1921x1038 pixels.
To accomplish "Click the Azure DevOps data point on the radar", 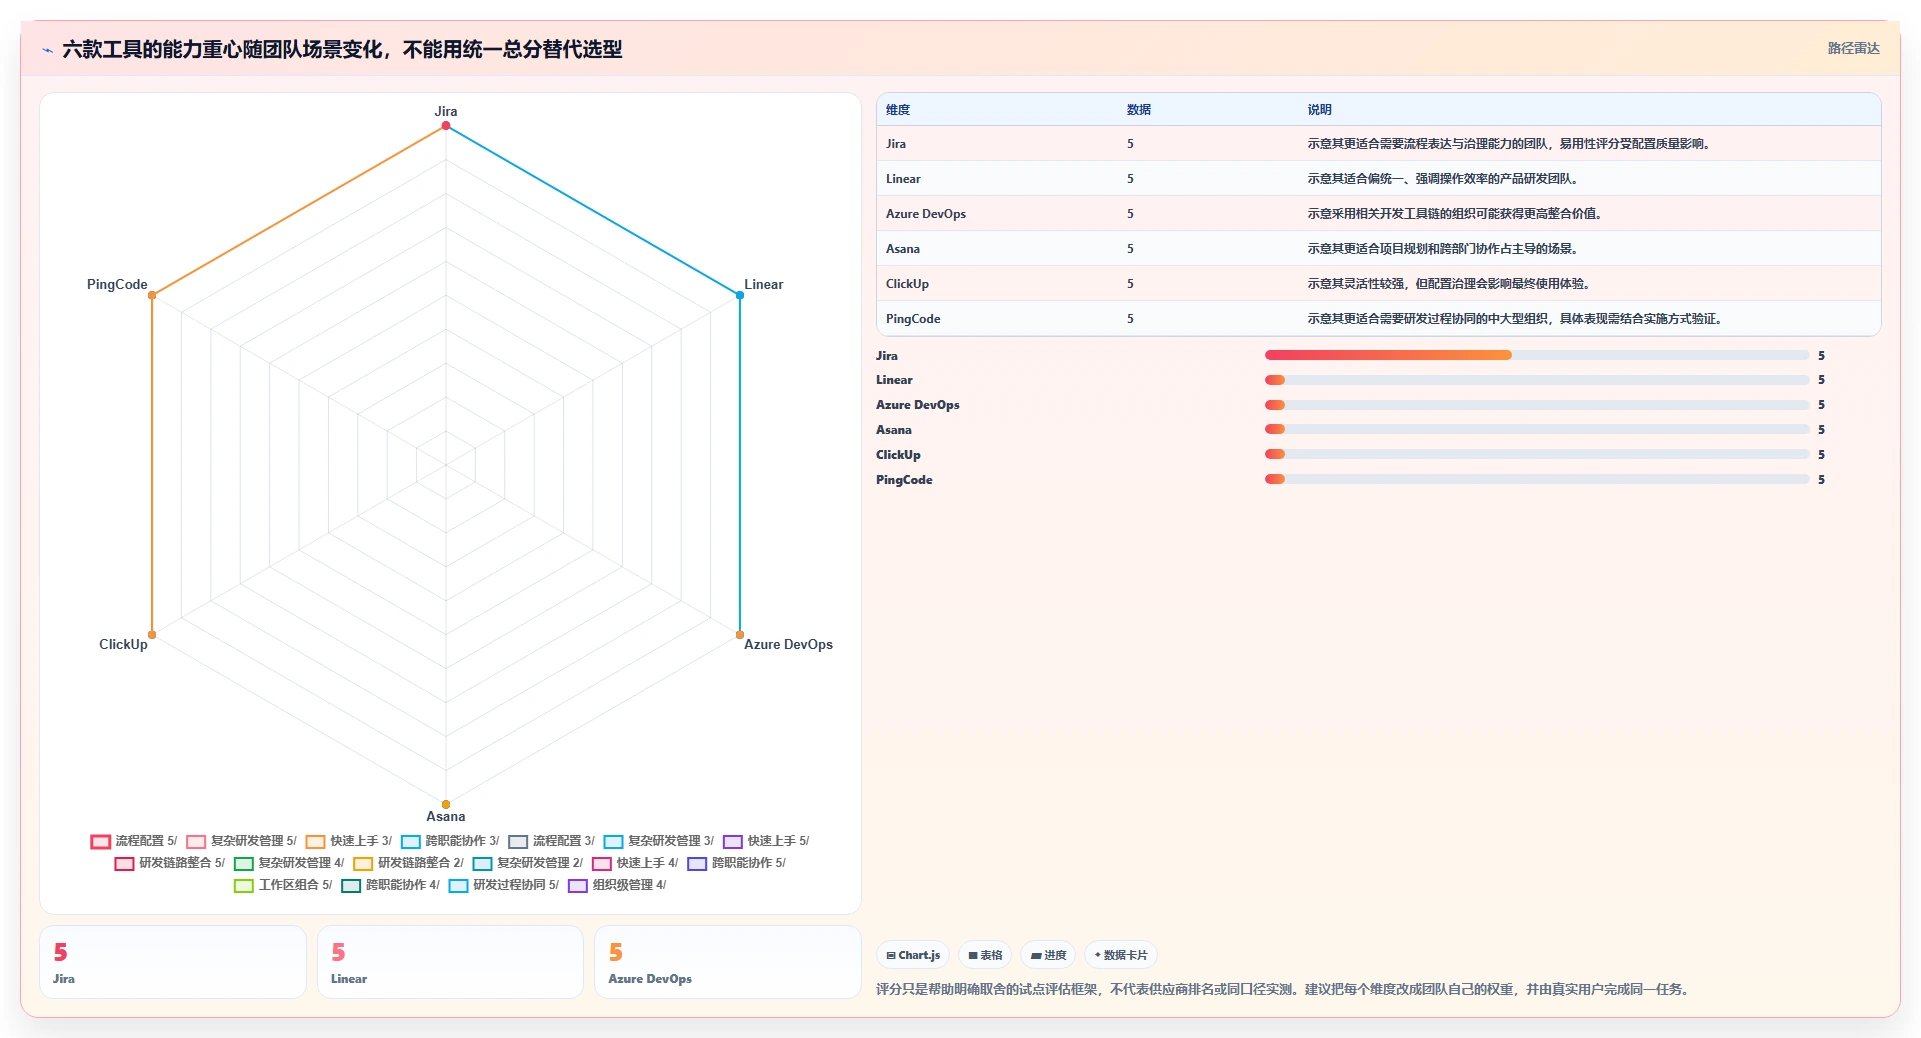I will [x=740, y=635].
